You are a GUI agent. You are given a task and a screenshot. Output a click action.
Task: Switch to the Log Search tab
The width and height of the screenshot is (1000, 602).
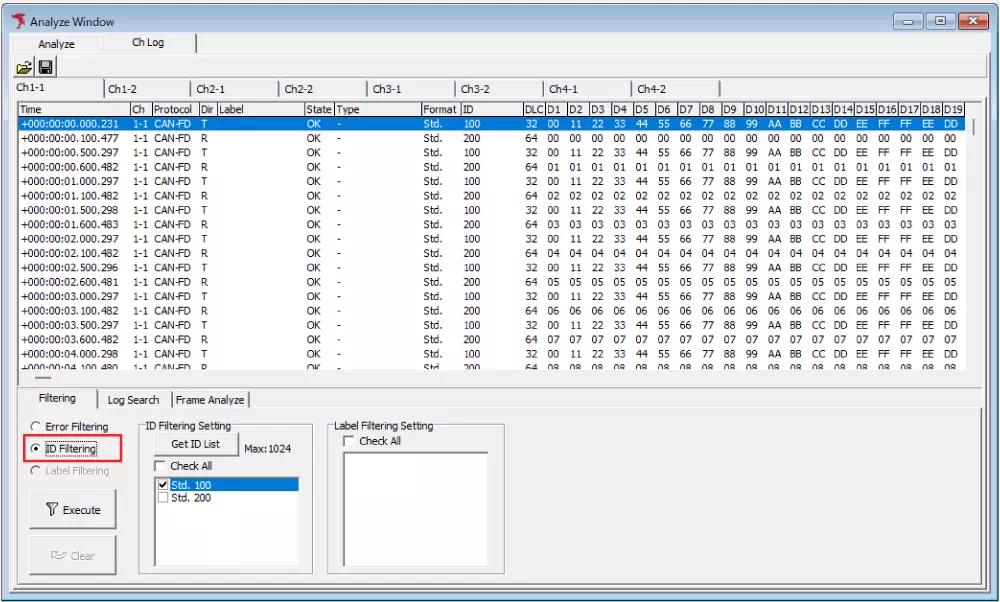[x=133, y=399]
